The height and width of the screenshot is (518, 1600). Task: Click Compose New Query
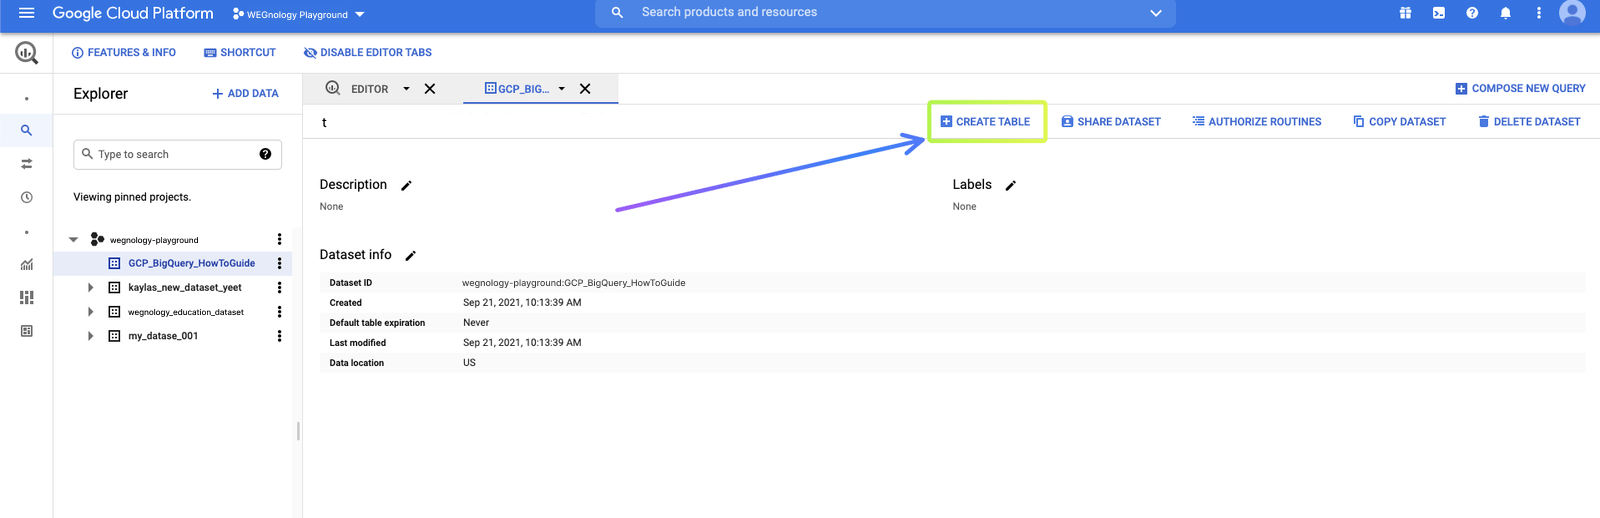point(1520,89)
